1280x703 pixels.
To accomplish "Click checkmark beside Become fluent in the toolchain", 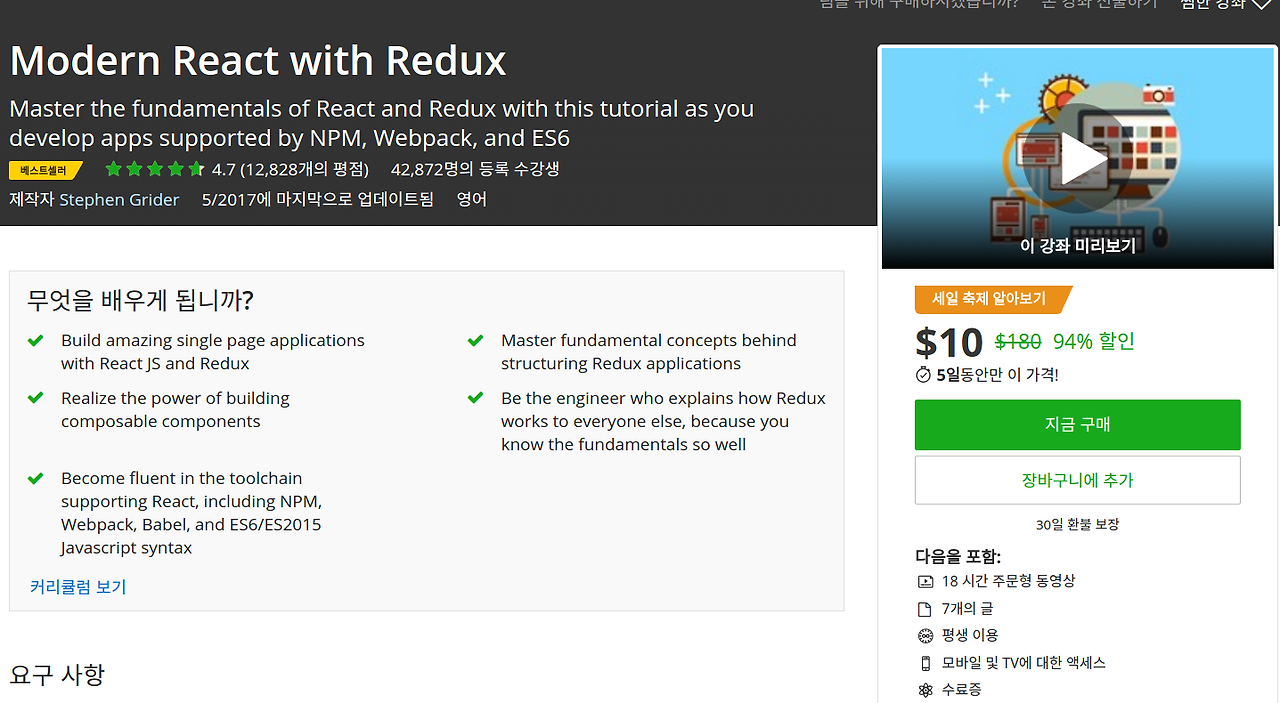I will coord(36,478).
